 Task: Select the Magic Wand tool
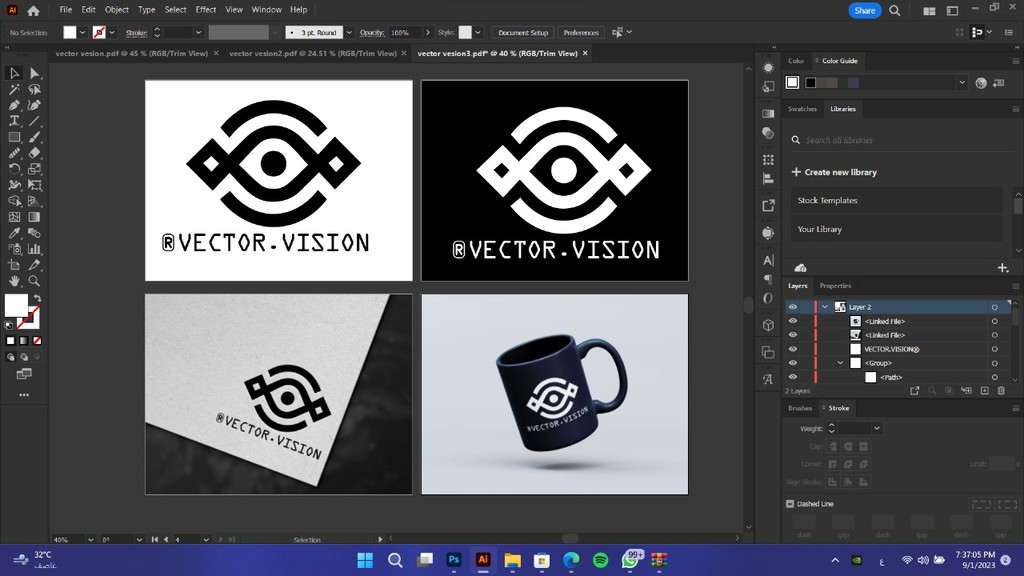tap(14, 89)
